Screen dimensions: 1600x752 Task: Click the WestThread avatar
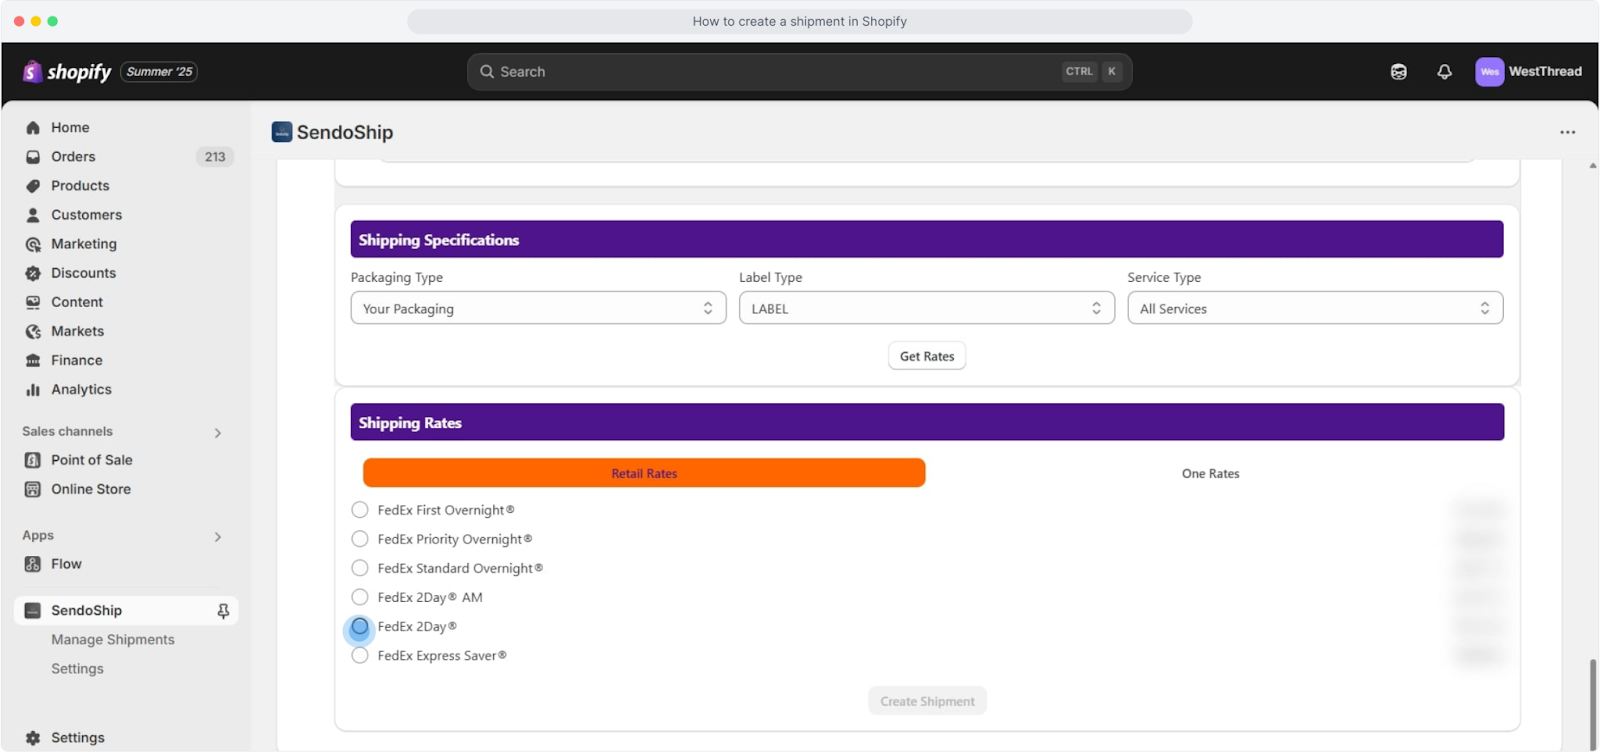pyautogui.click(x=1490, y=72)
